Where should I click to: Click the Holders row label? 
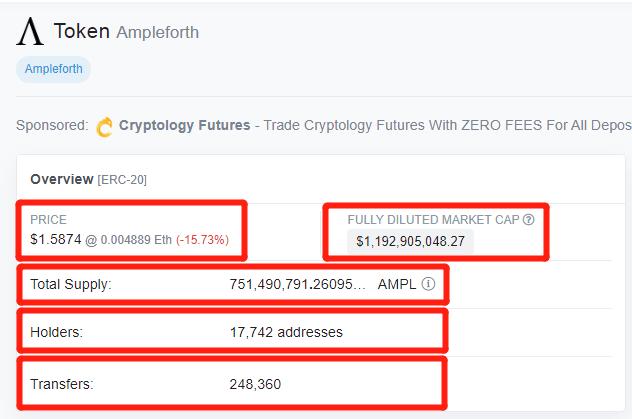click(56, 332)
